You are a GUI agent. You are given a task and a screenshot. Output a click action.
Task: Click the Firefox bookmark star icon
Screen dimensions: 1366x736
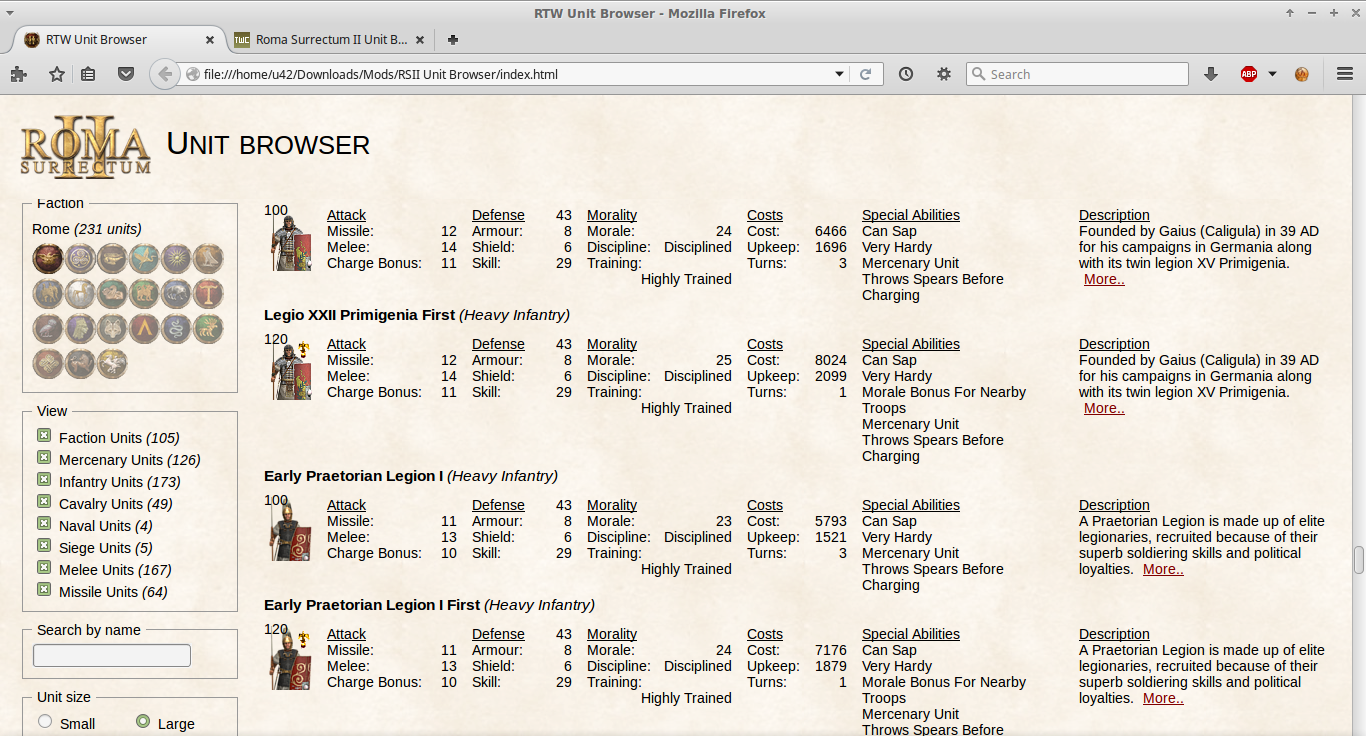[57, 74]
